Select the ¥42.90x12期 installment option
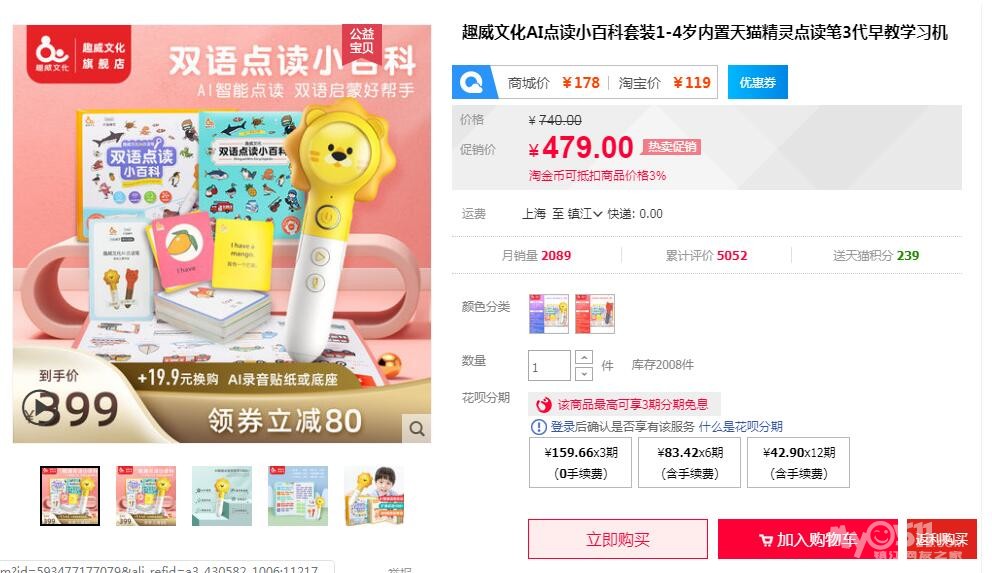The width and height of the screenshot is (992, 573). [798, 462]
